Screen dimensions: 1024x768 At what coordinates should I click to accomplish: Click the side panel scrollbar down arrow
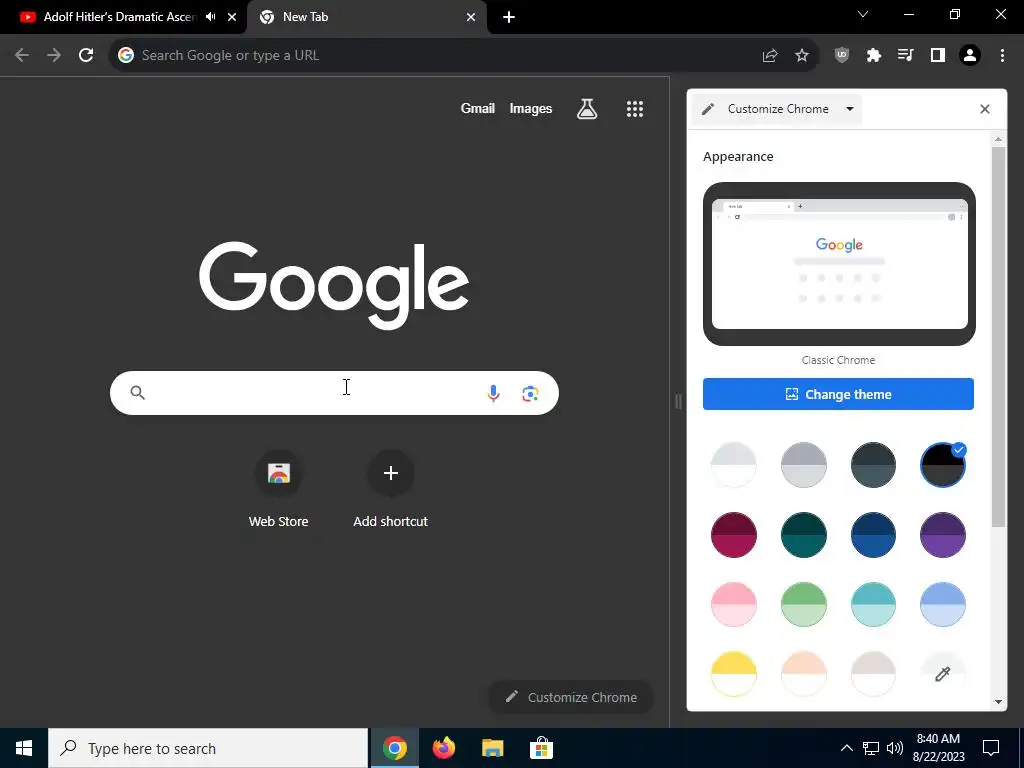(999, 702)
